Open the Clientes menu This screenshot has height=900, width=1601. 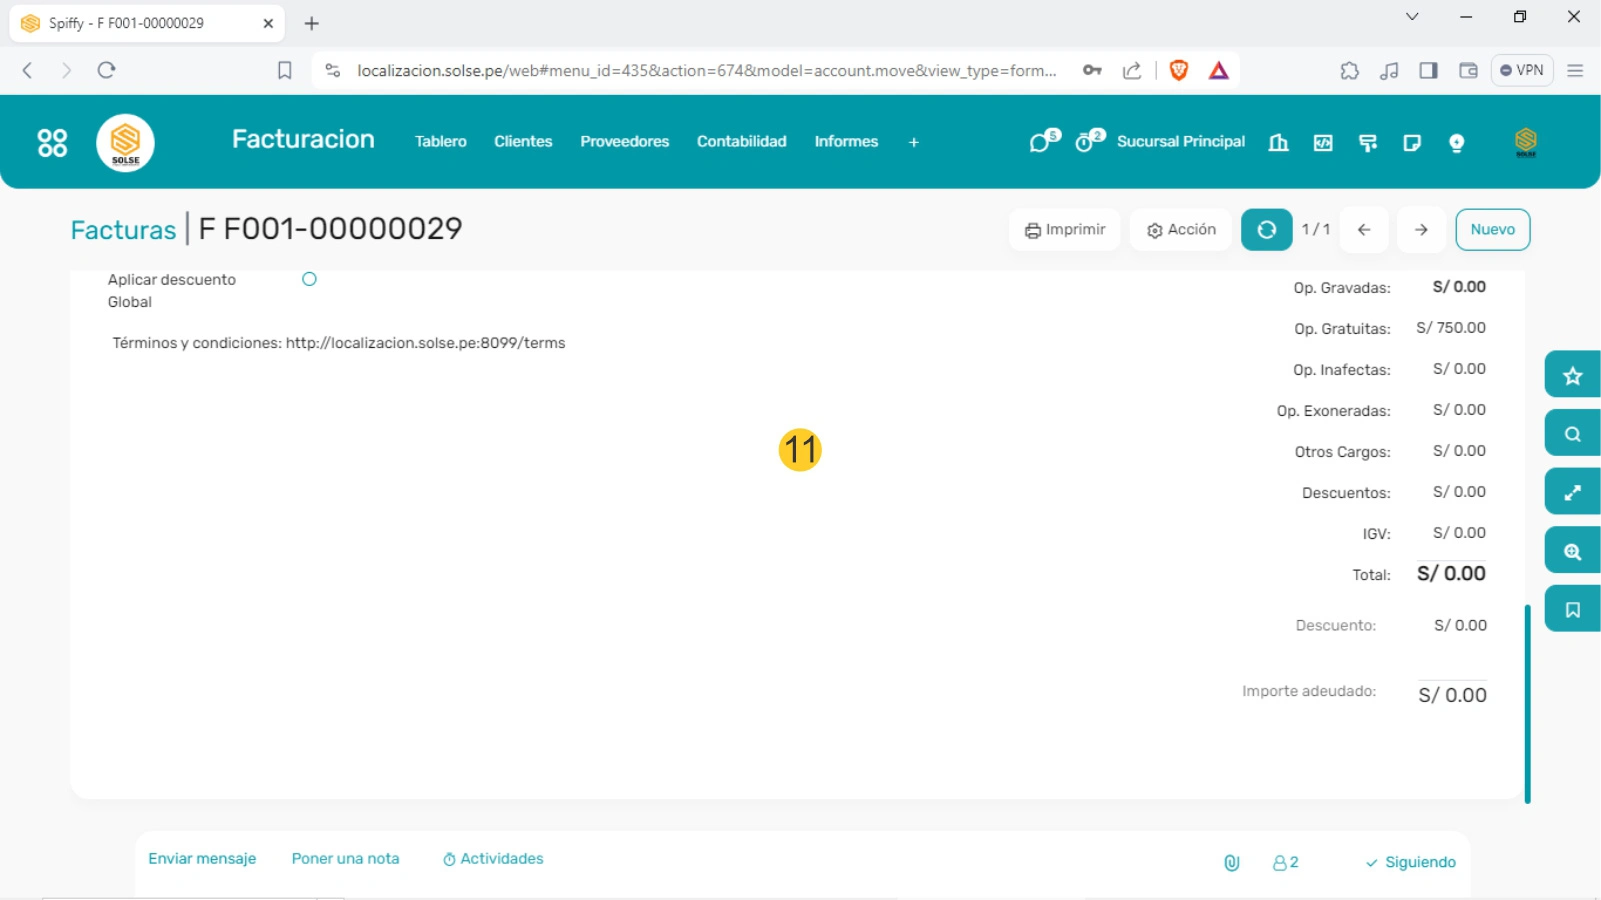coord(523,142)
